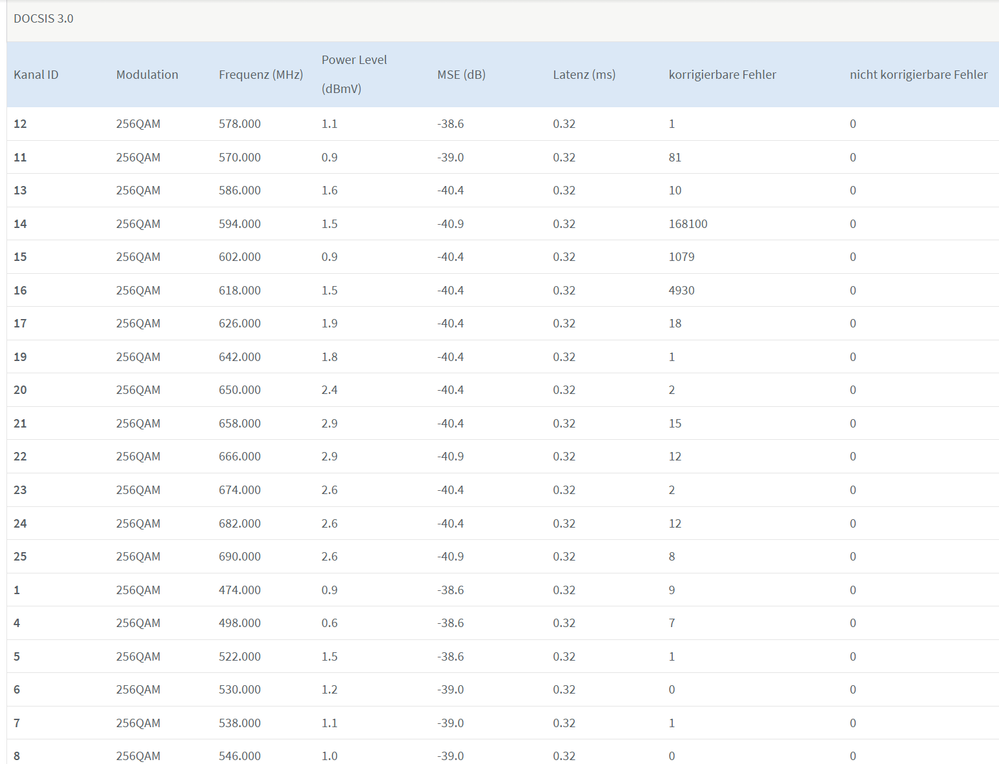Image resolution: width=999 pixels, height=764 pixels.
Task: Click the korrigierbare Fehler column header
Action: point(722,75)
